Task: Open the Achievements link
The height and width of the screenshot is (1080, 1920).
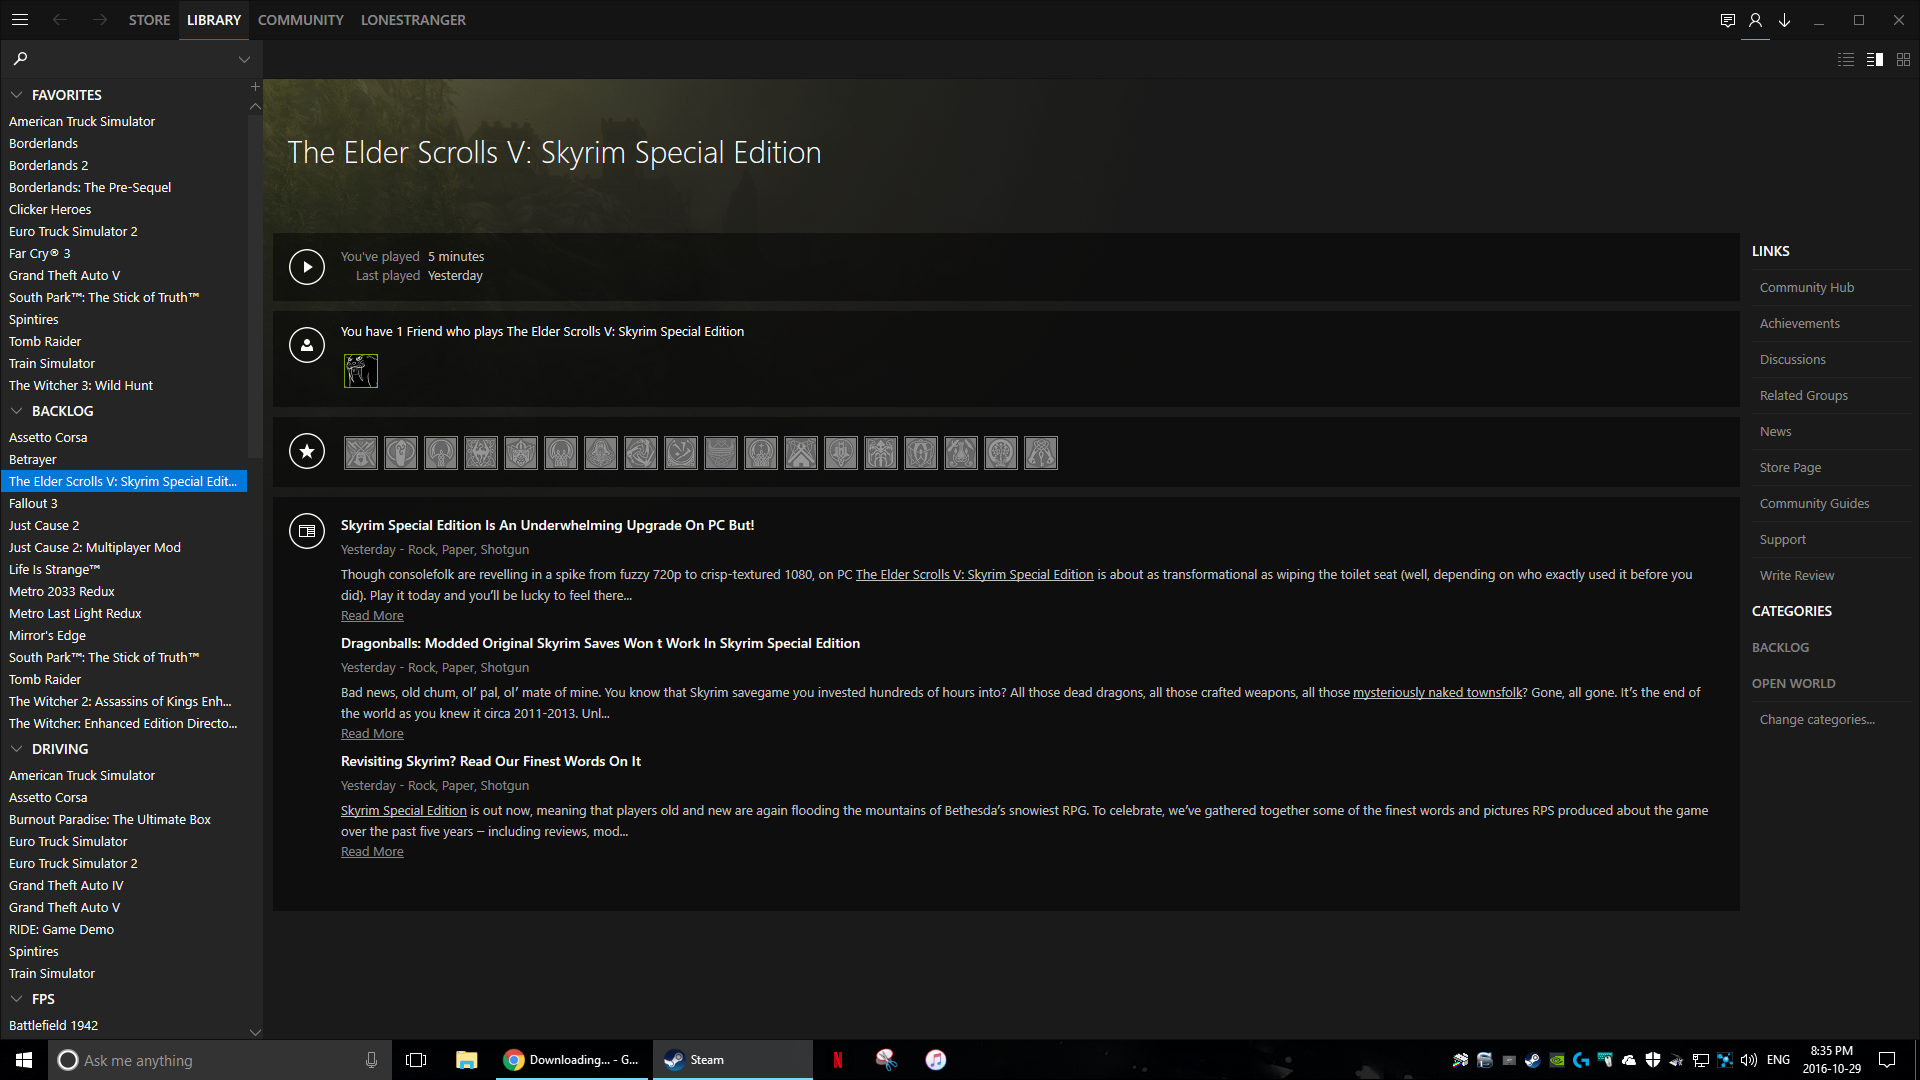Action: click(x=1800, y=323)
